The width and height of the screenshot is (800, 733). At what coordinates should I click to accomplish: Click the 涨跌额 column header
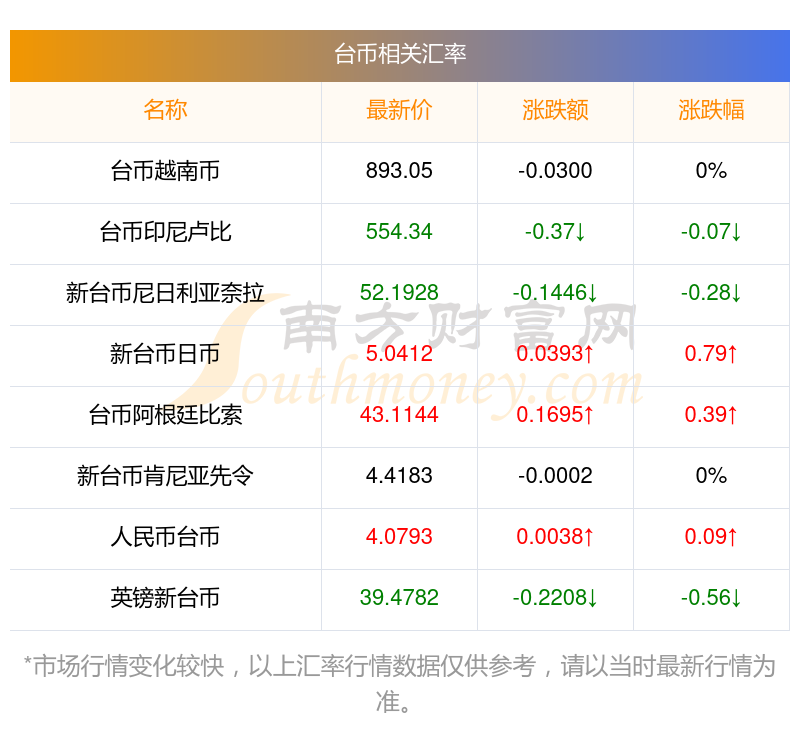tap(555, 110)
